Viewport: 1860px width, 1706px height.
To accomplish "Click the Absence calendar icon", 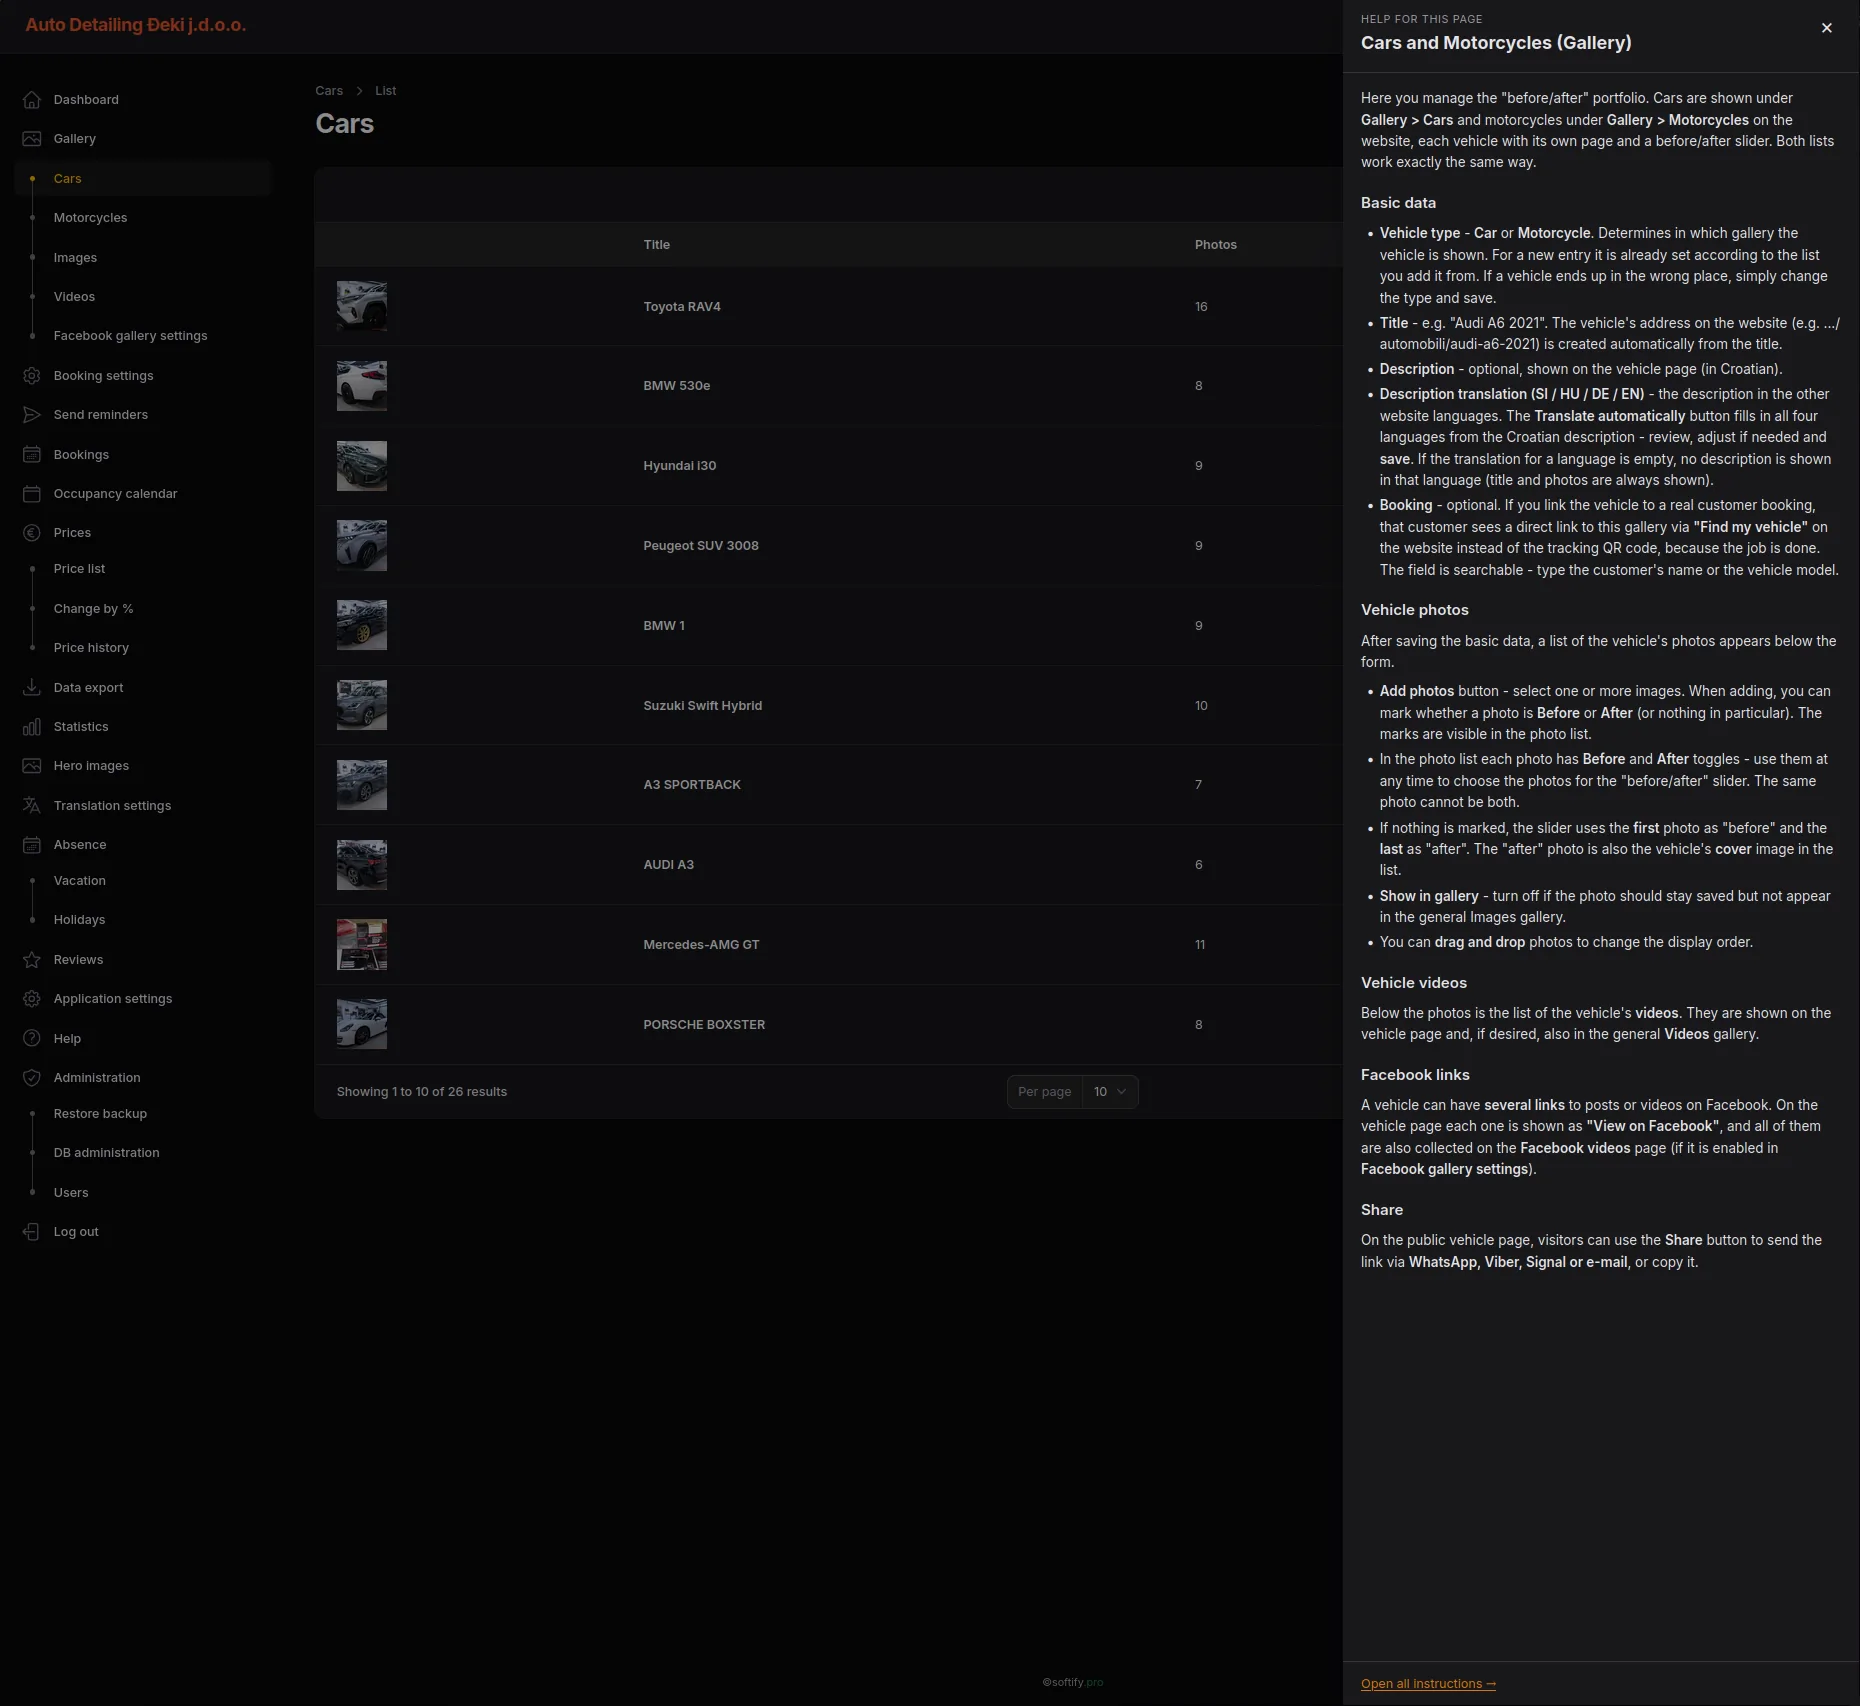I will (32, 845).
